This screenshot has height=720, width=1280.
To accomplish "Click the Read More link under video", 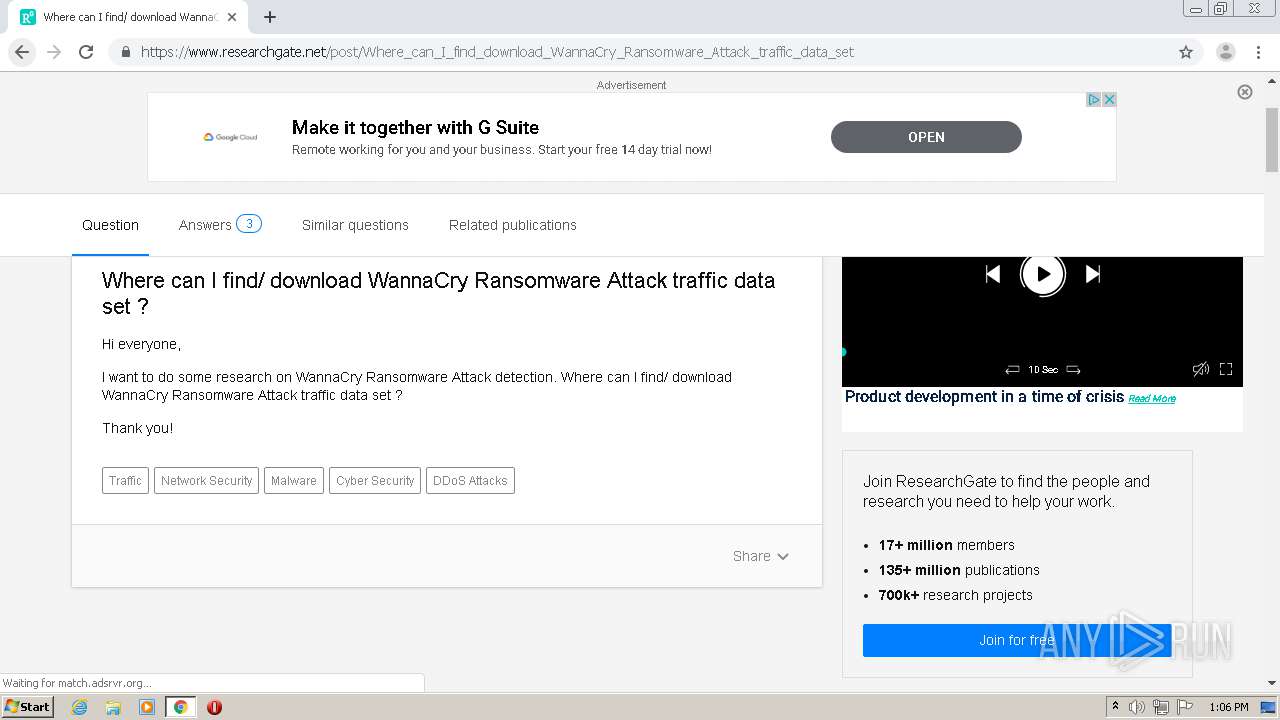I will (1152, 399).
